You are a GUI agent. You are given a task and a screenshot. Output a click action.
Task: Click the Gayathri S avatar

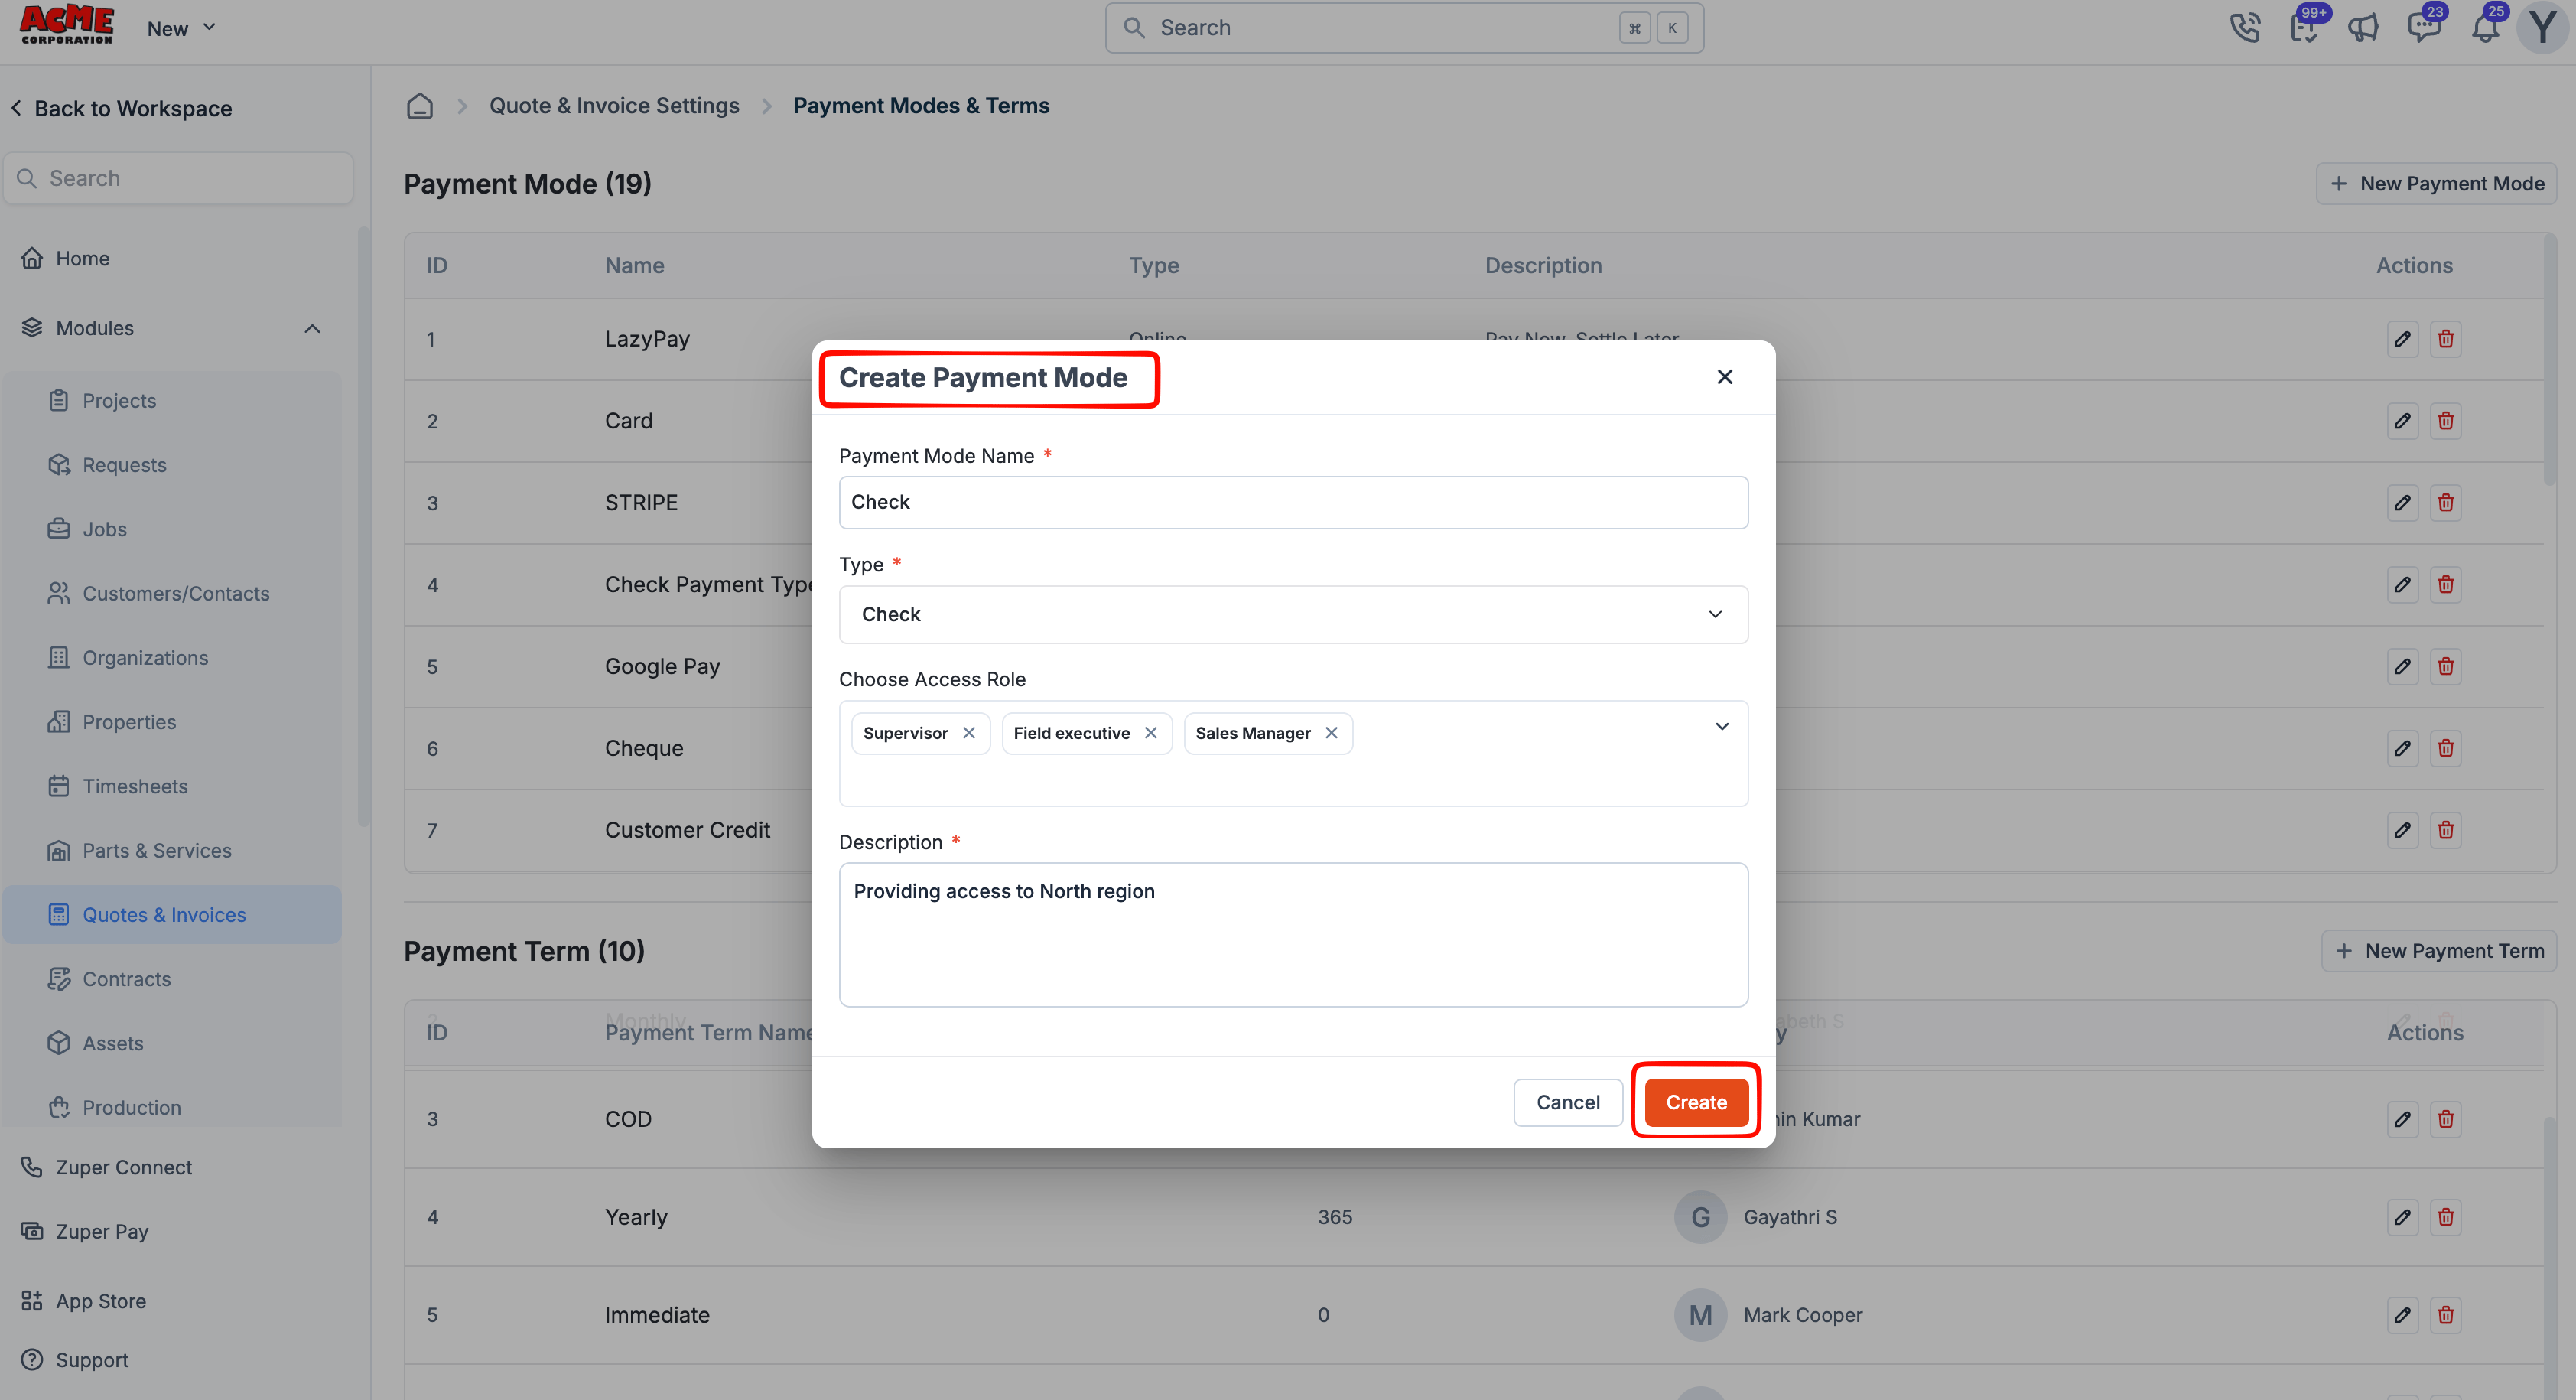[1700, 1218]
